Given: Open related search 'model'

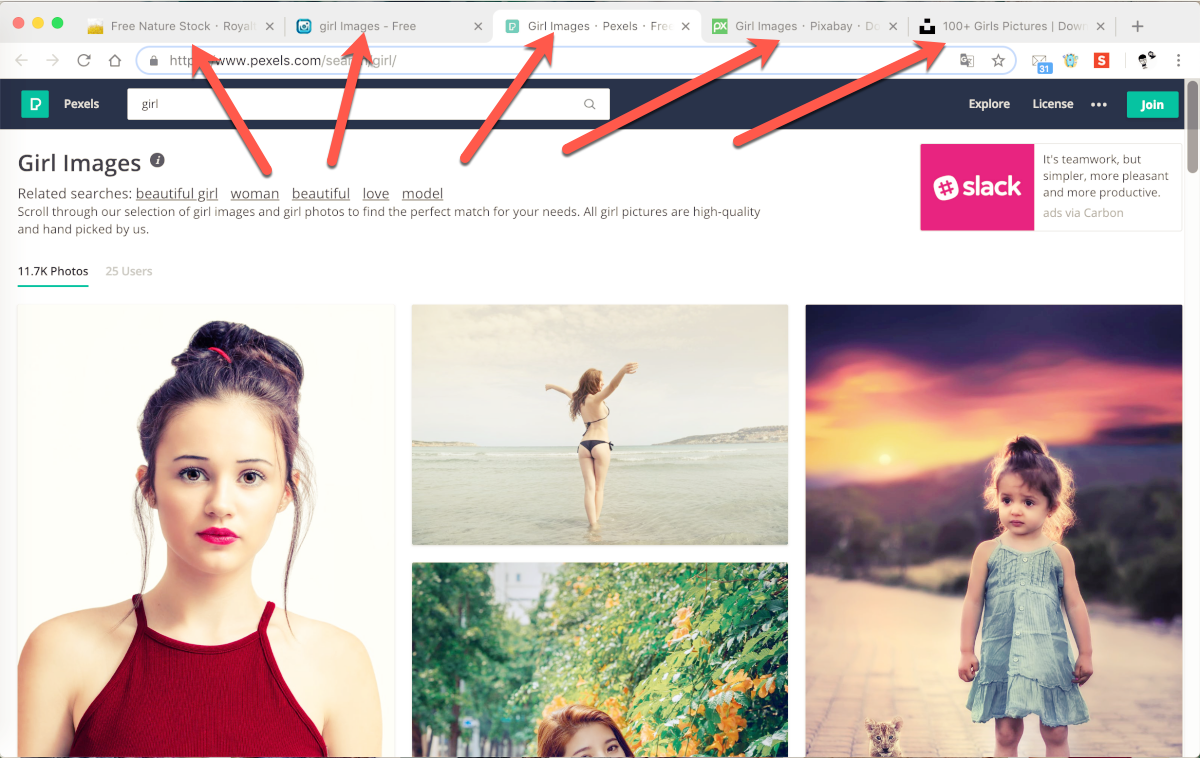Looking at the screenshot, I should 422,193.
